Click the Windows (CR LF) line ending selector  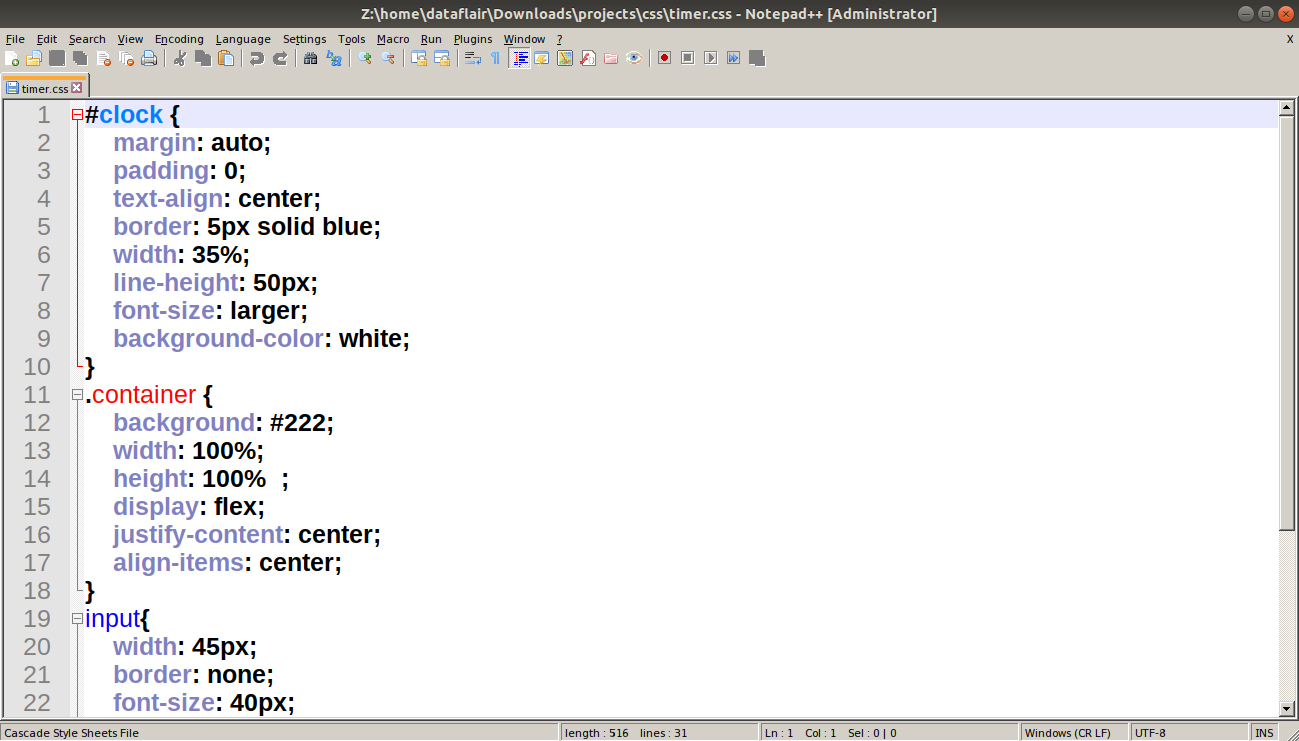tap(1074, 733)
